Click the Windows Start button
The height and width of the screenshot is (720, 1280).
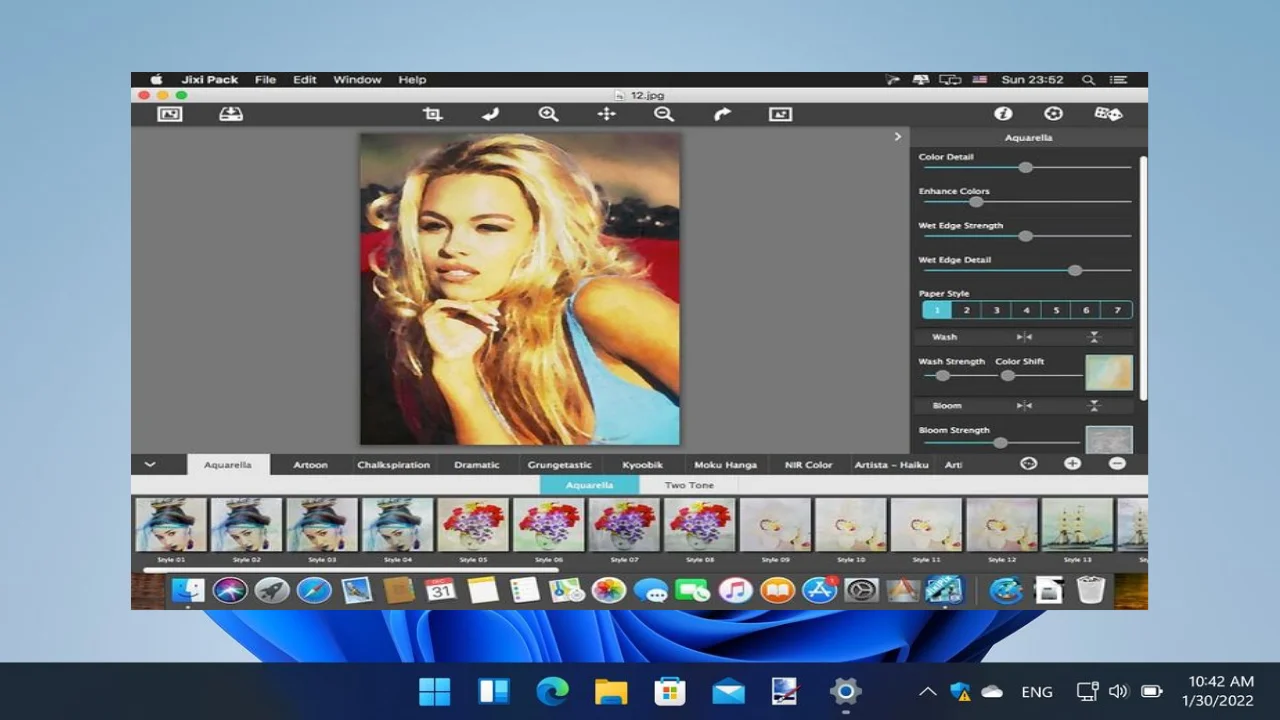tap(434, 691)
